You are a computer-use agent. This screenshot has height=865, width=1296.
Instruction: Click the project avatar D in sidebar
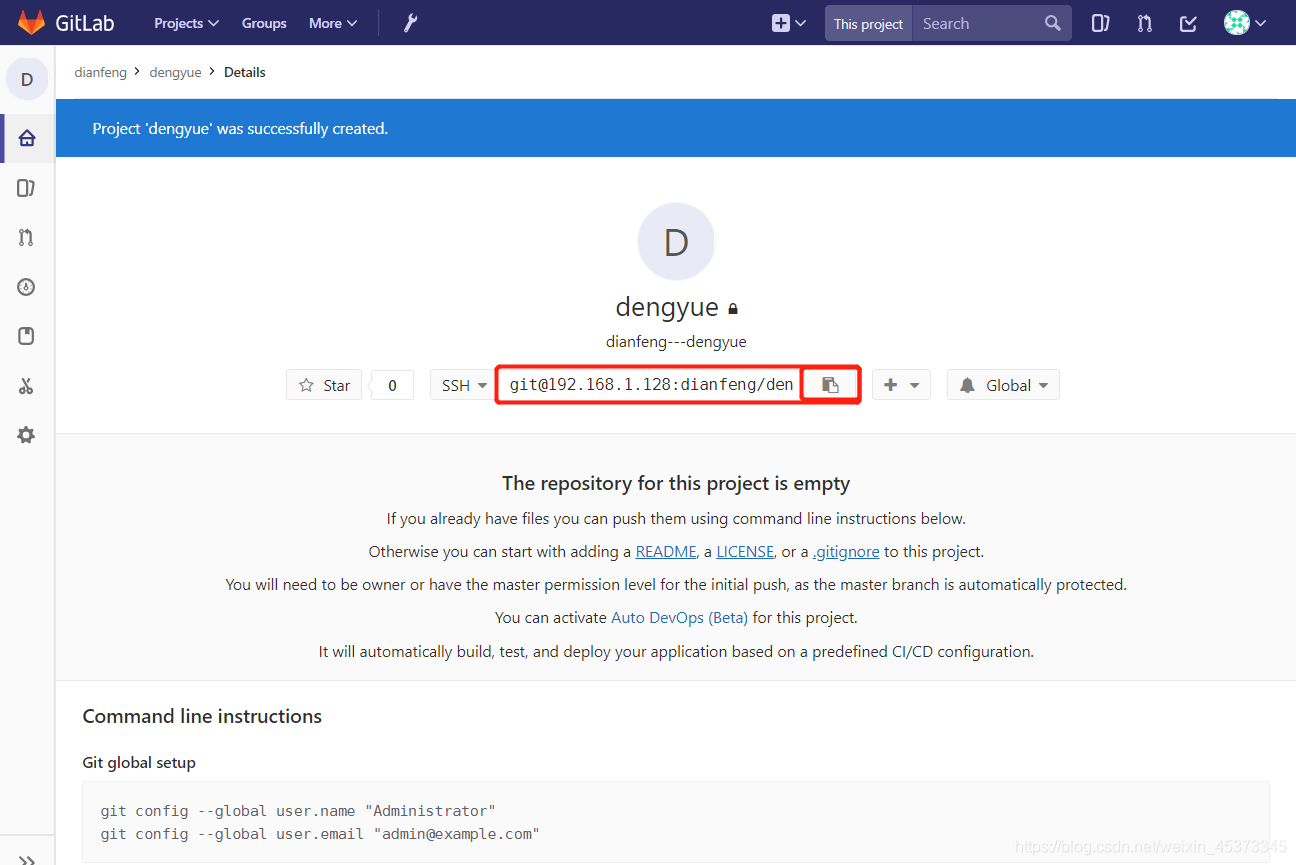(27, 79)
